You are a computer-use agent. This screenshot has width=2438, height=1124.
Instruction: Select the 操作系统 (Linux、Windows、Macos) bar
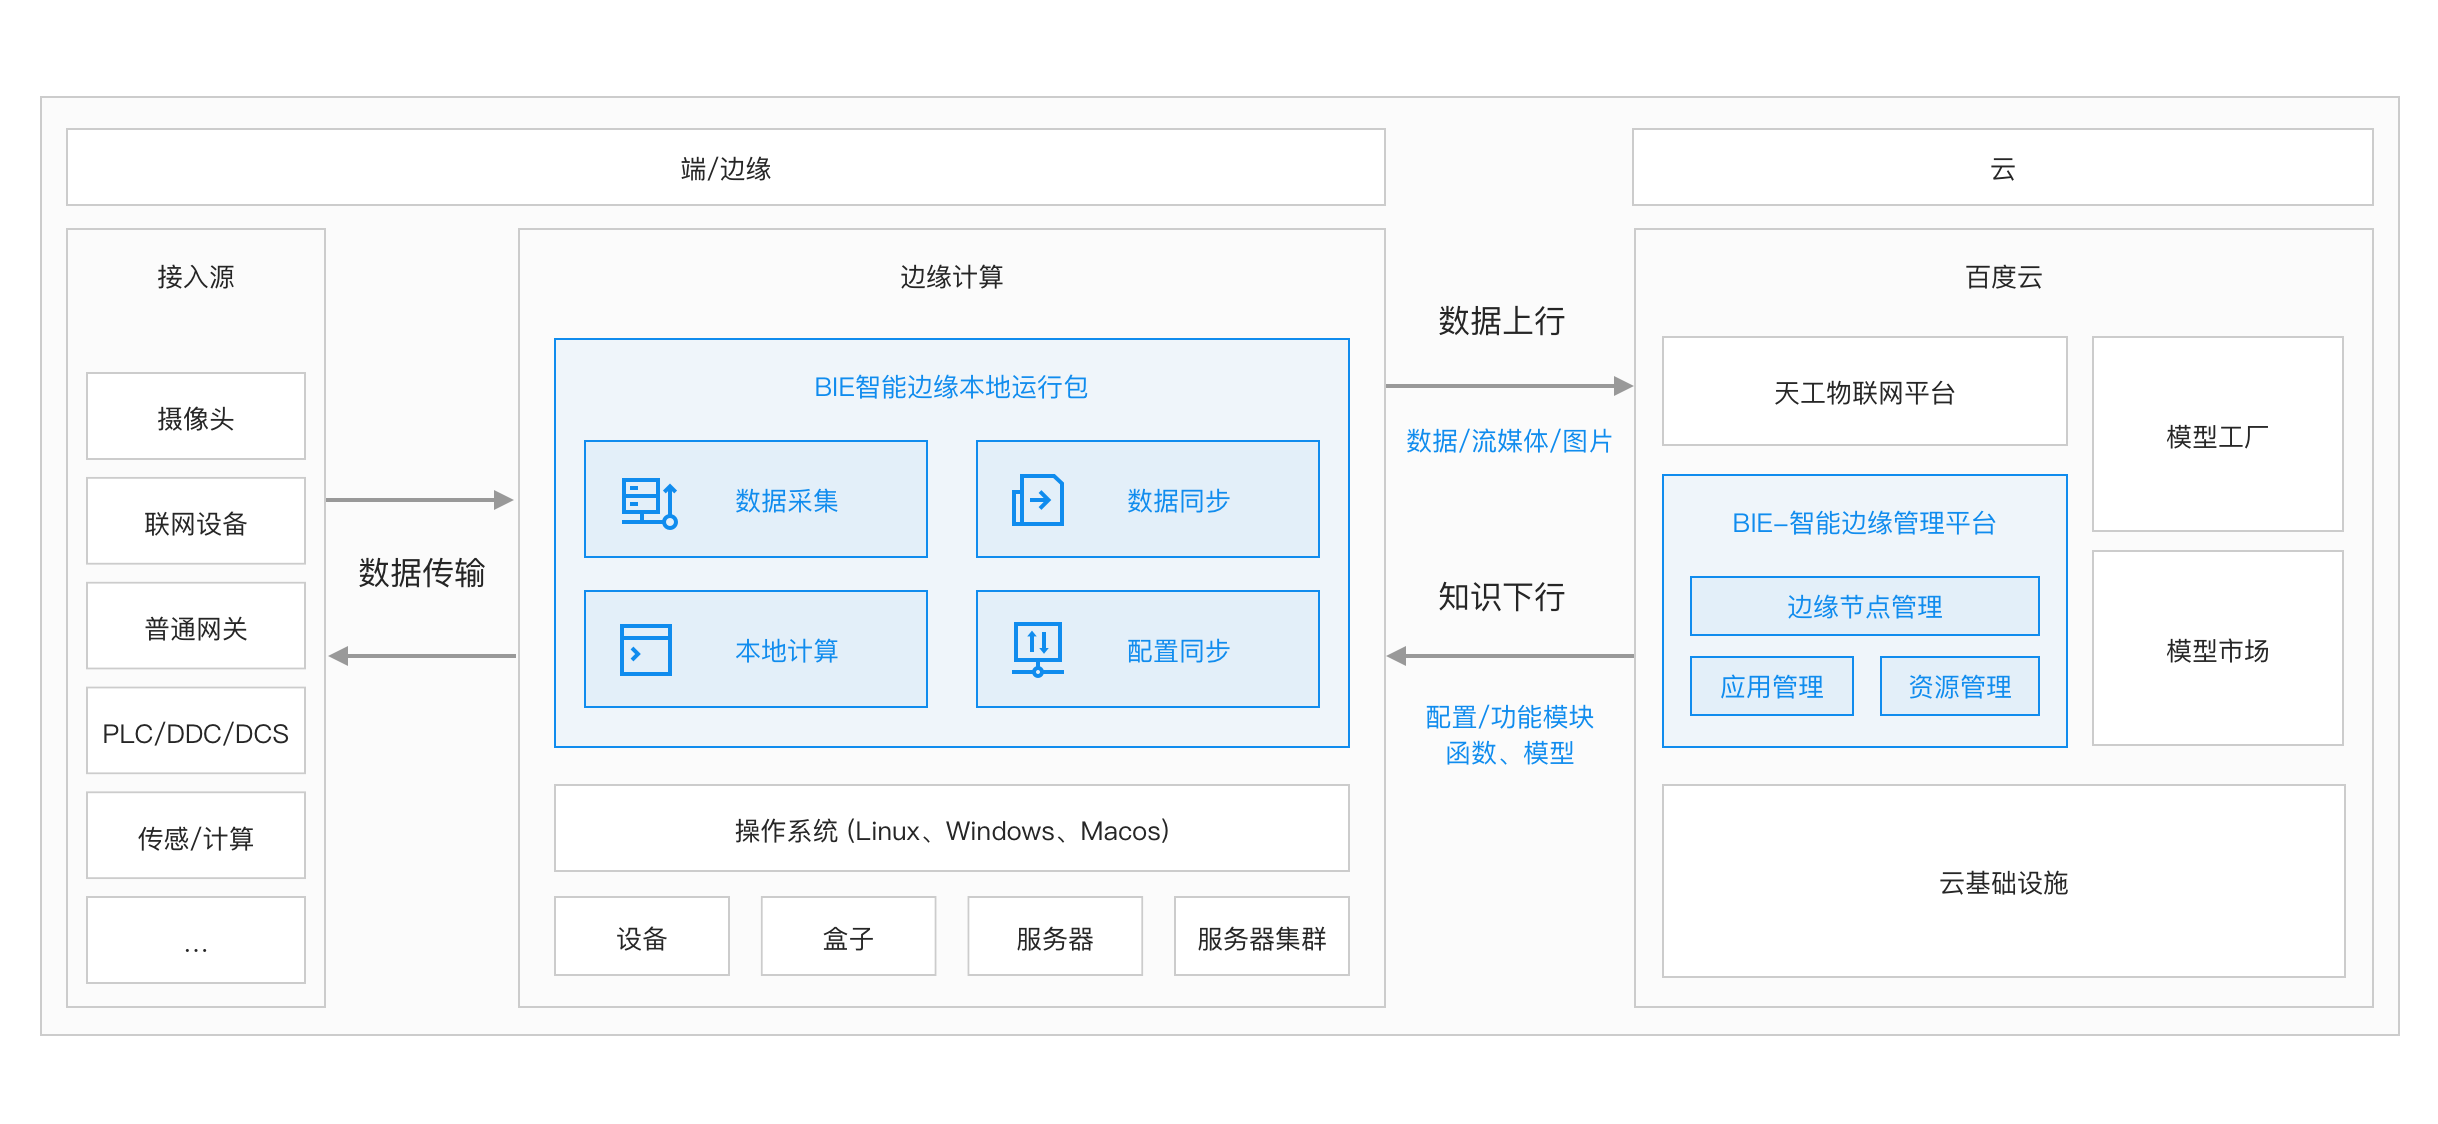click(x=951, y=828)
